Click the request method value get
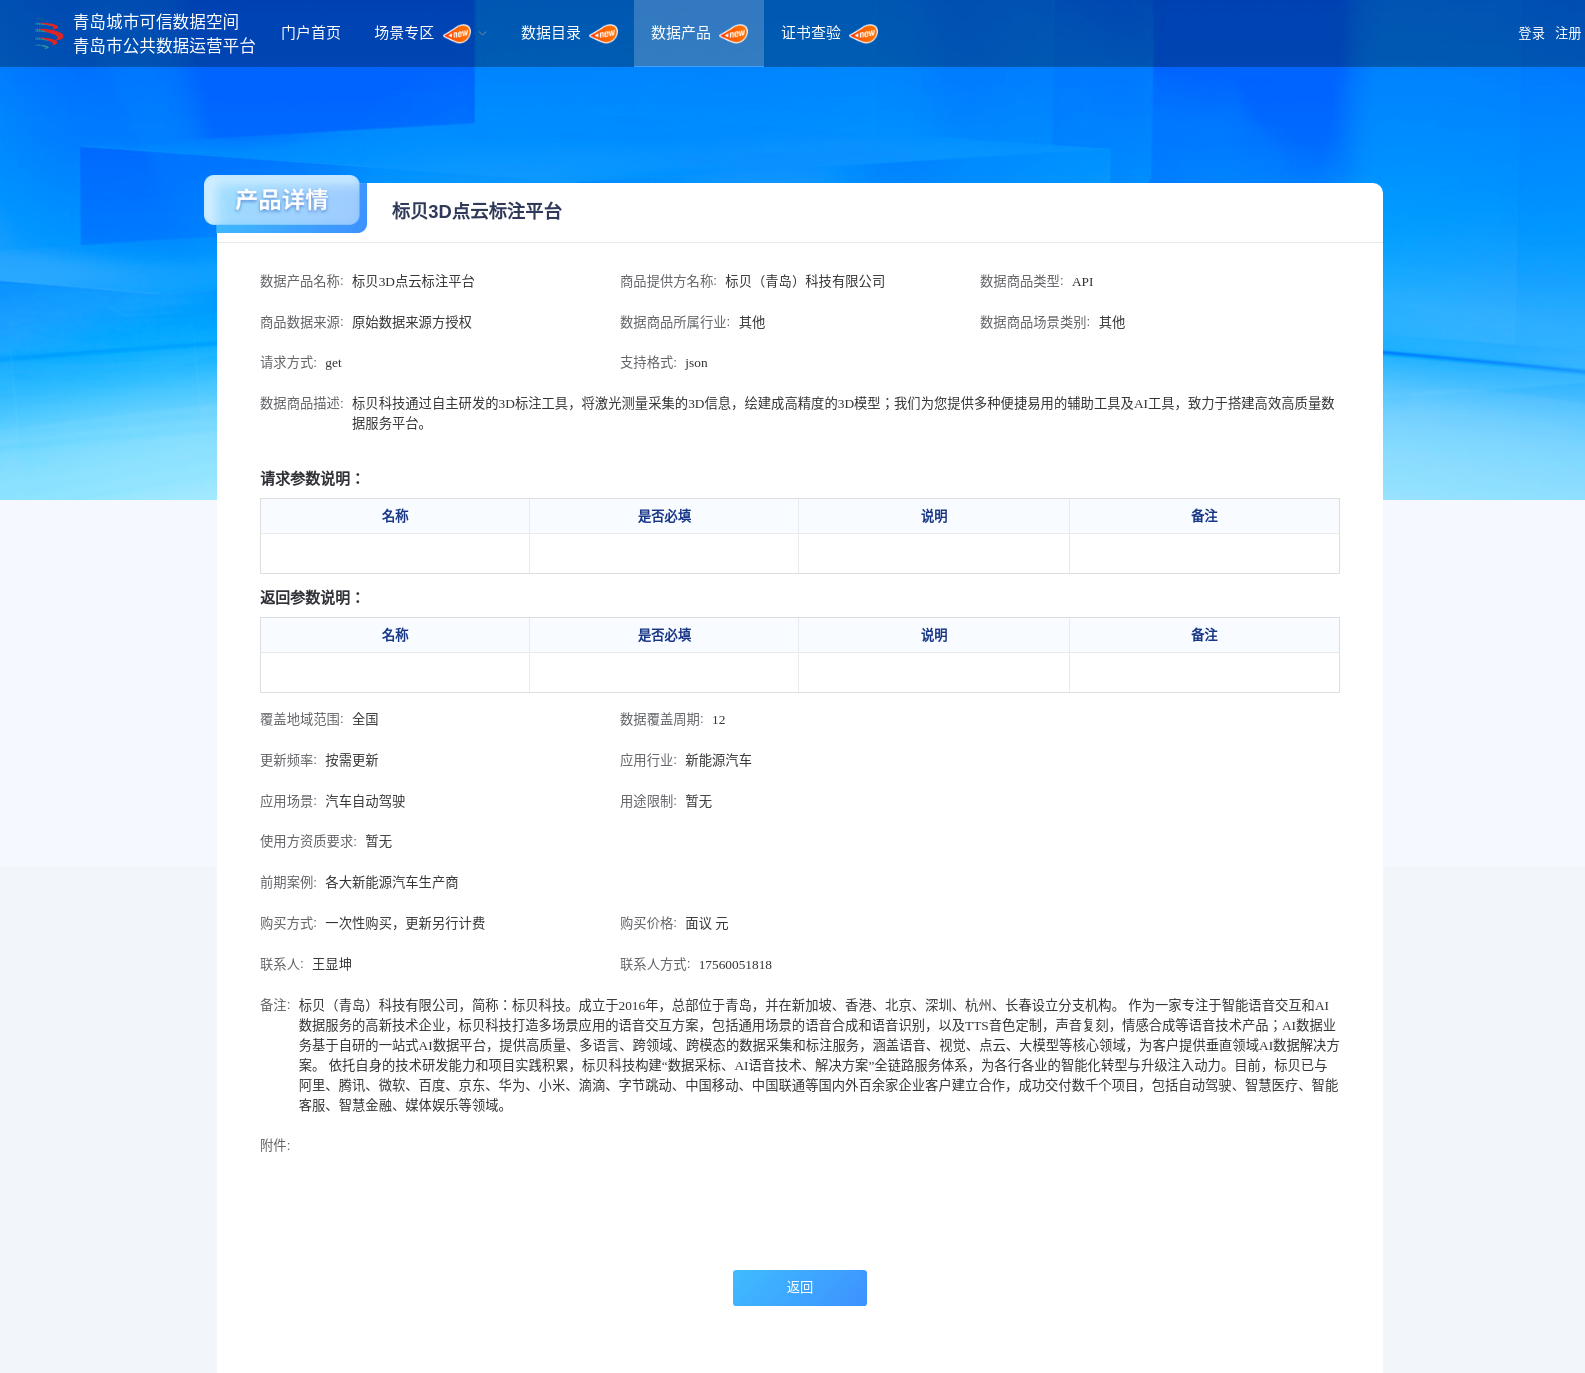The width and height of the screenshot is (1585, 1373). 333,363
